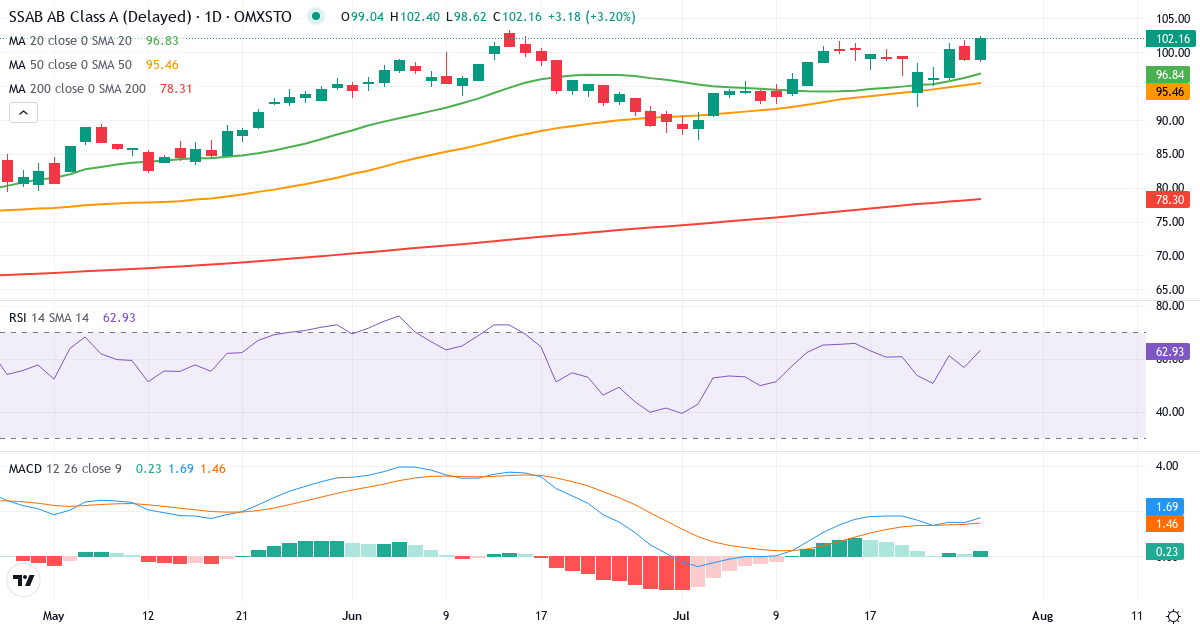Select the SSAB AB Class A symbol title
1200x630 pixels.
click(150, 17)
